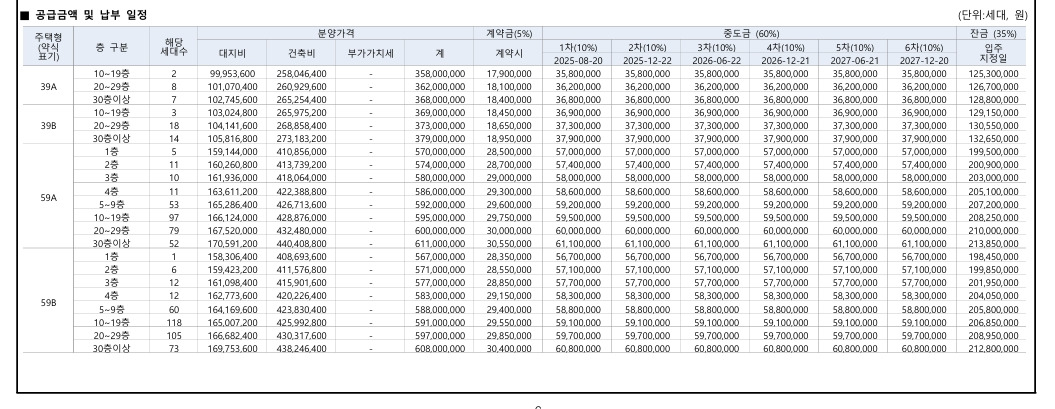
Task: Click the land cost value '99,953,600'
Action: click(x=232, y=73)
